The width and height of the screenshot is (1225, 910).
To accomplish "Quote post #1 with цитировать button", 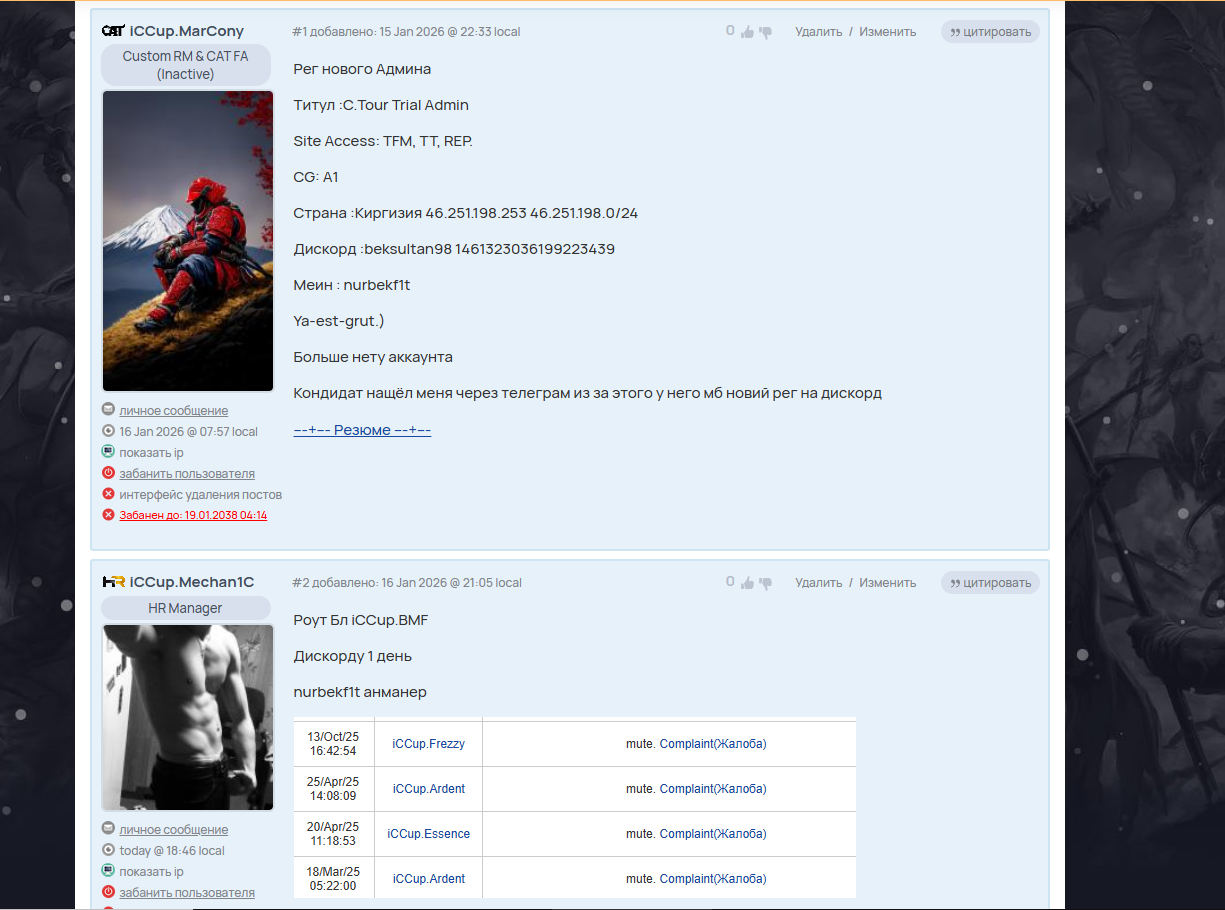I will [990, 31].
